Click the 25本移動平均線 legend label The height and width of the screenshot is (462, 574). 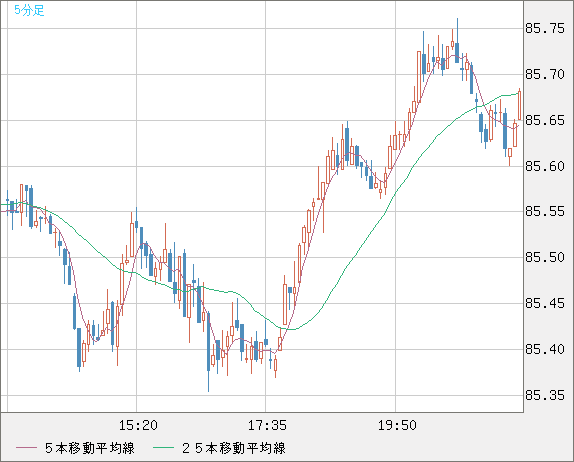coord(234,448)
